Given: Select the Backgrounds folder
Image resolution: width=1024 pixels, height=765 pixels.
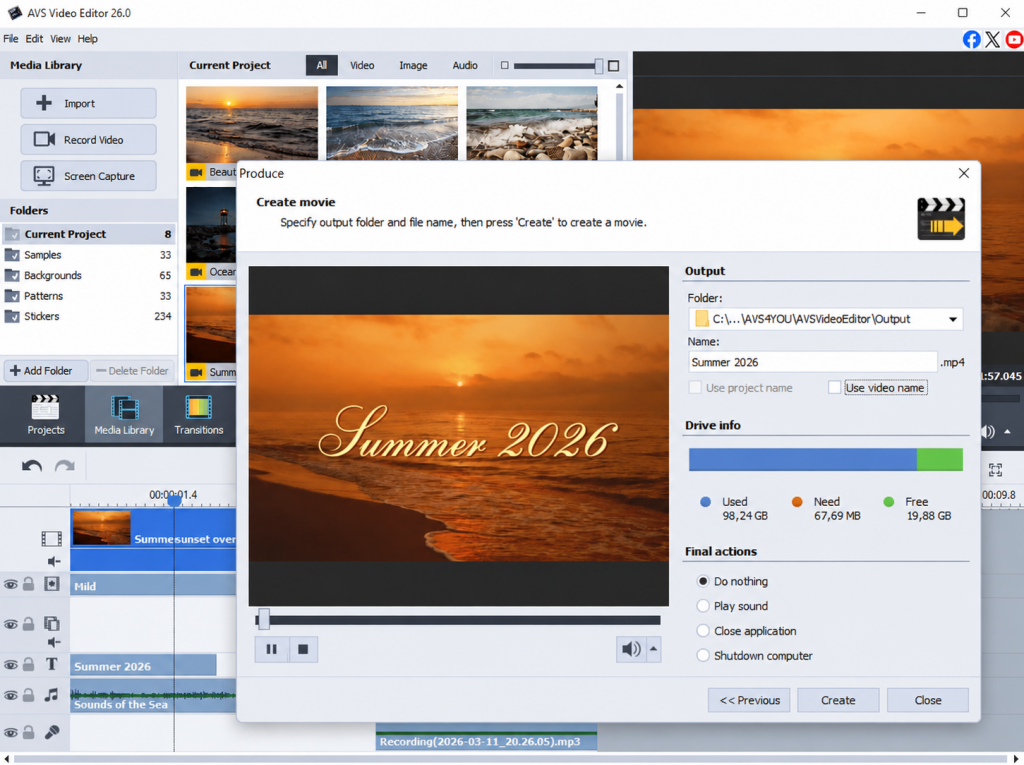Looking at the screenshot, I should (x=88, y=275).
